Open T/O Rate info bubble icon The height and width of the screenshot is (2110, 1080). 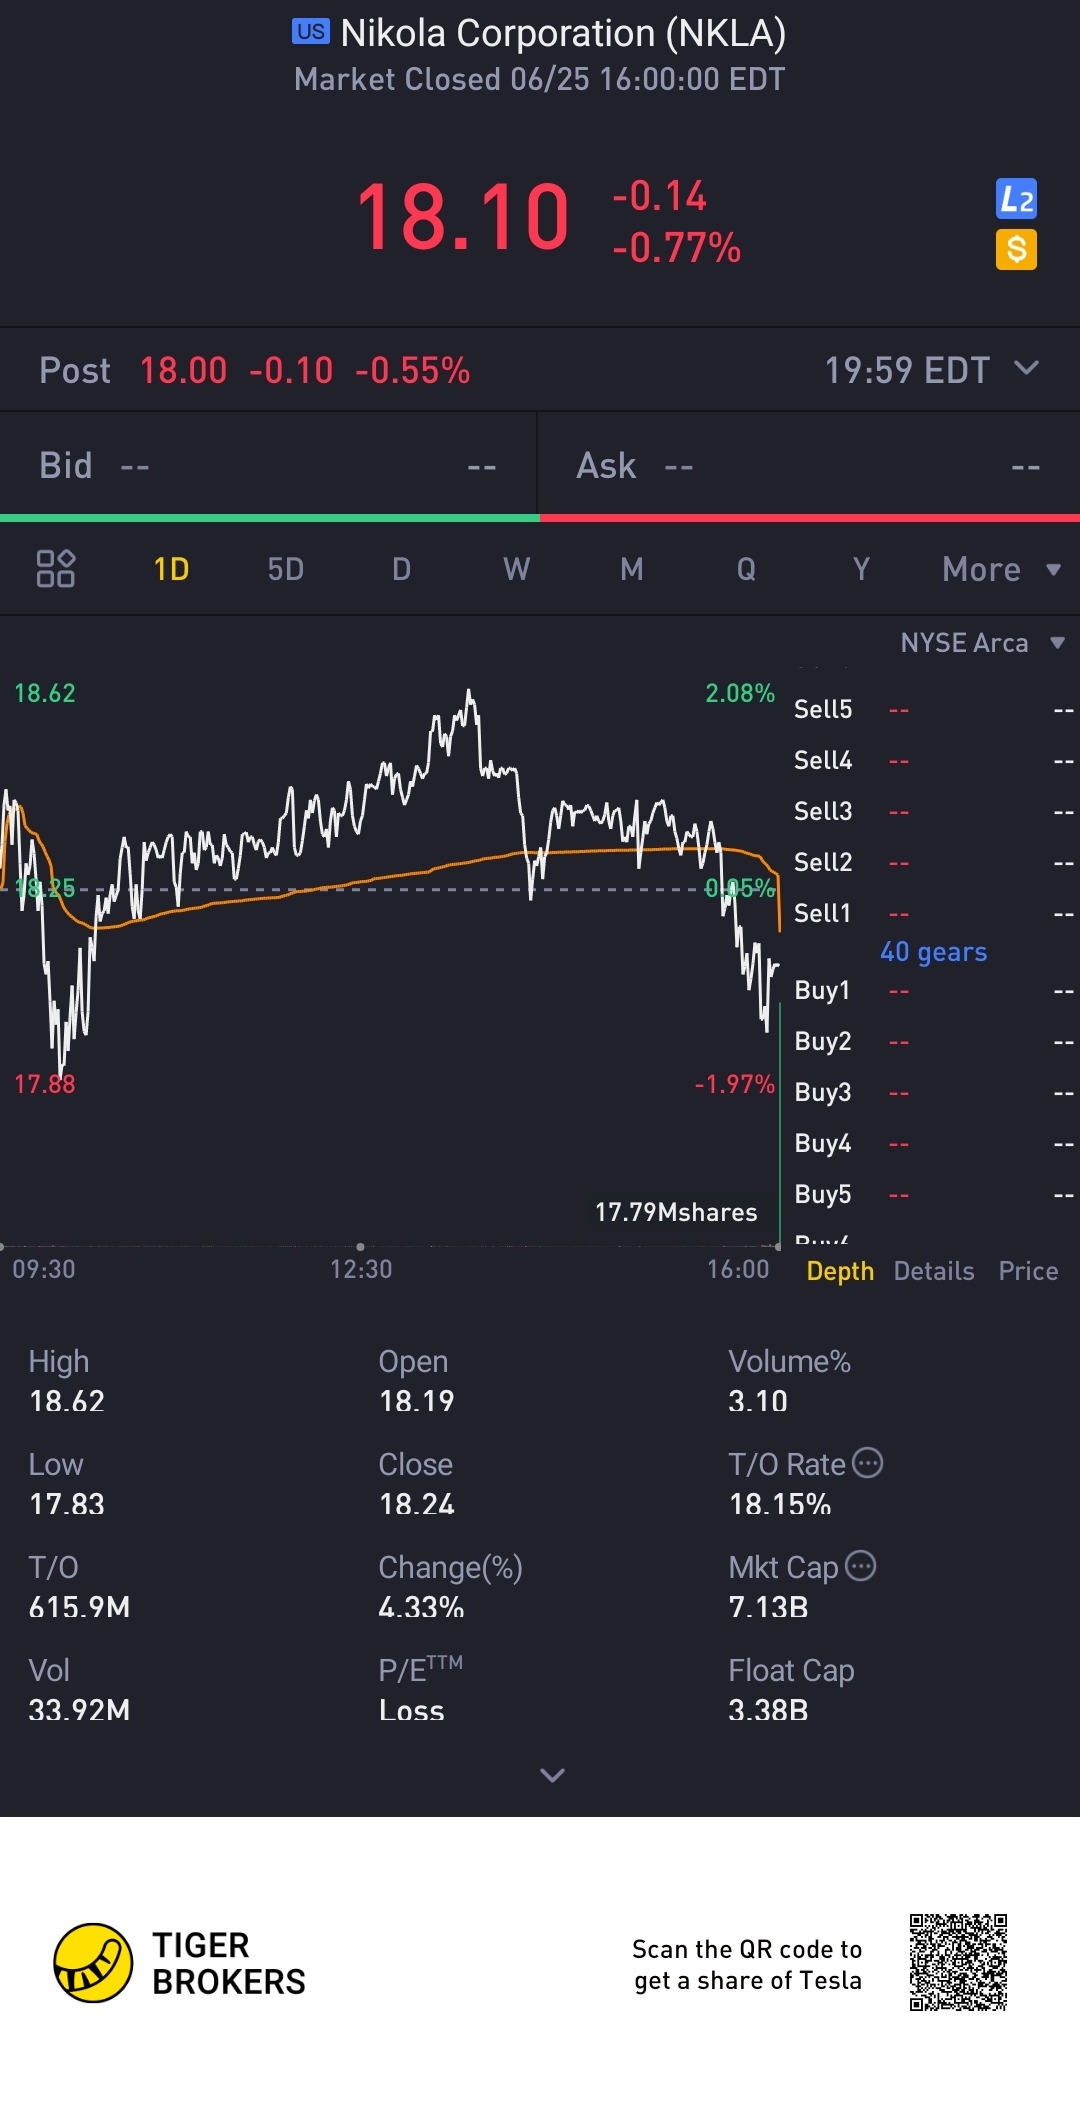867,1463
